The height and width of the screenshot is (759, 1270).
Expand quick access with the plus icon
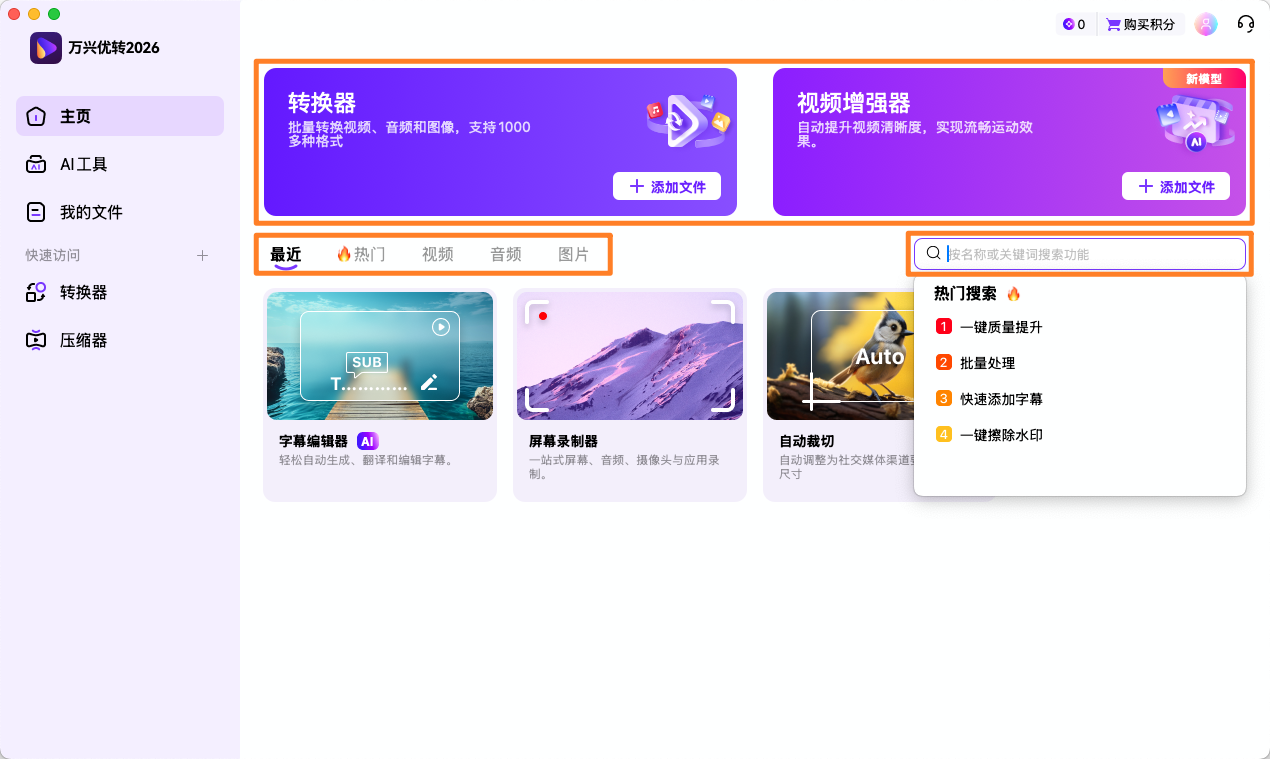(202, 255)
